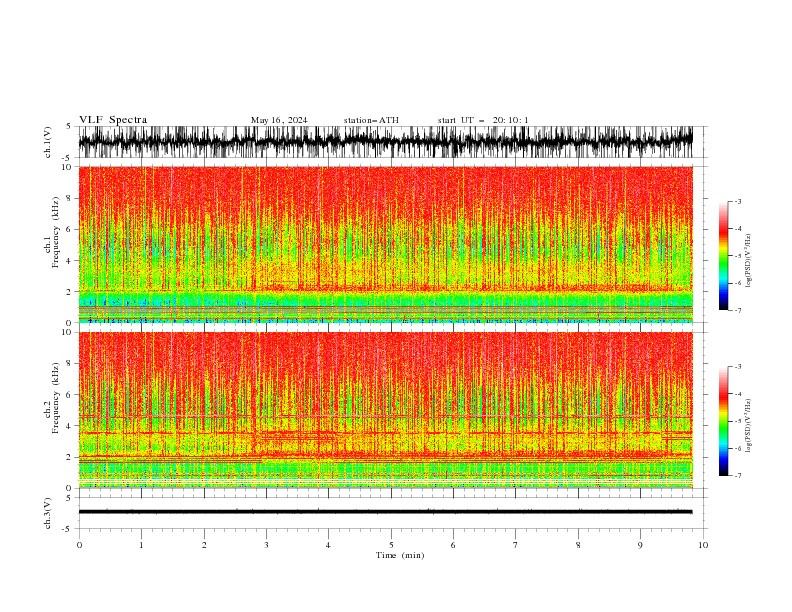Click time axis tick label "10"
The height and width of the screenshot is (612, 792).
point(703,545)
